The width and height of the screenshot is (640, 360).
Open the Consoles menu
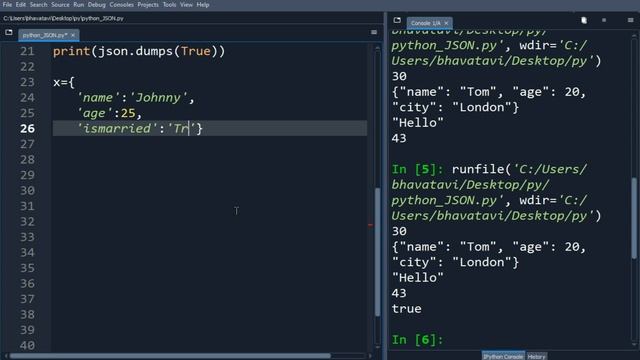(x=121, y=5)
